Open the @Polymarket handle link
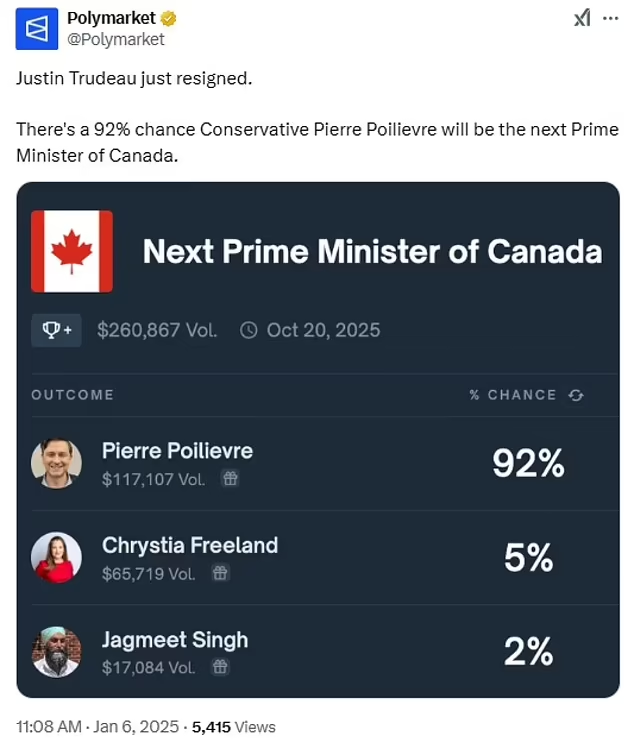634x755 pixels. tap(116, 39)
